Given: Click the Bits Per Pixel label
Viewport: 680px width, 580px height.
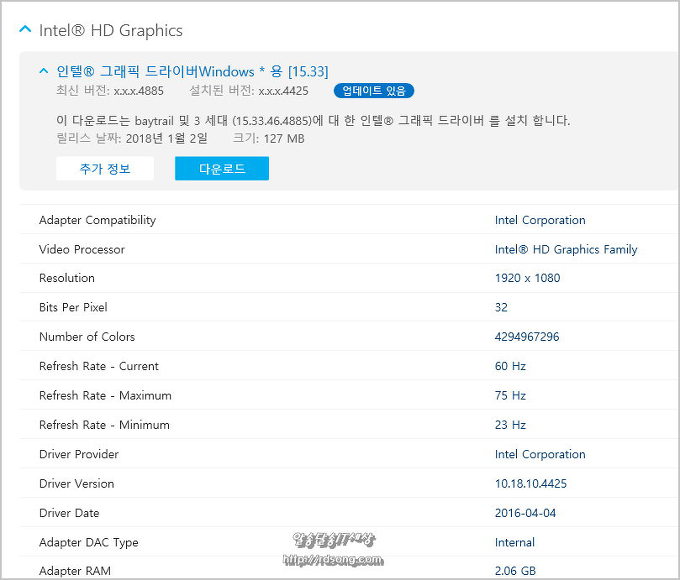Looking at the screenshot, I should pyautogui.click(x=73, y=307).
